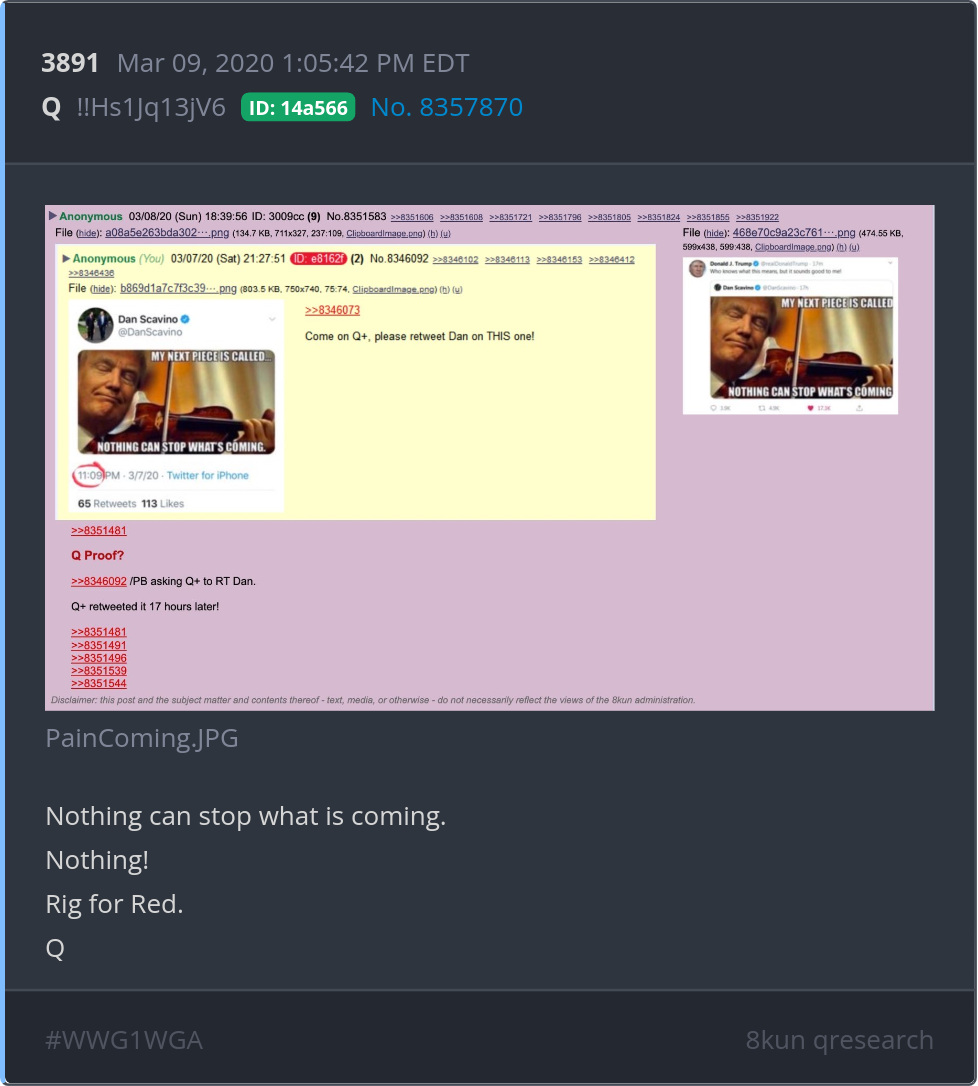
Task: Open Dan Scavino tweet dropdown chevron
Action: pos(272,319)
